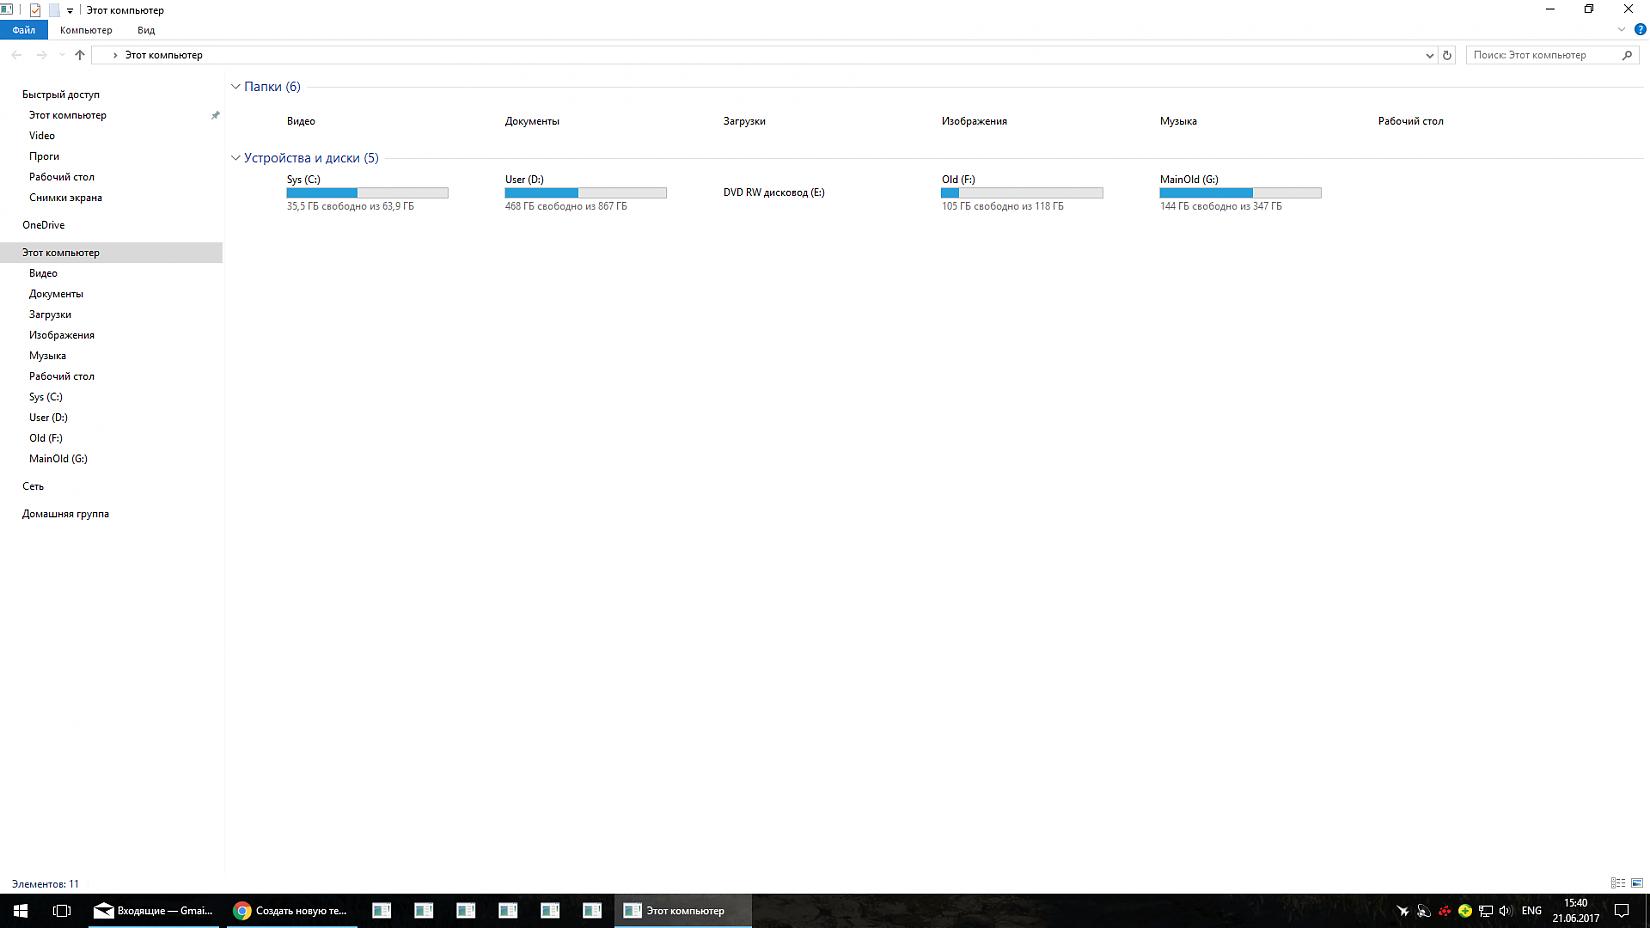The width and height of the screenshot is (1650, 928).
Task: Refresh the current folder view
Action: [1446, 55]
